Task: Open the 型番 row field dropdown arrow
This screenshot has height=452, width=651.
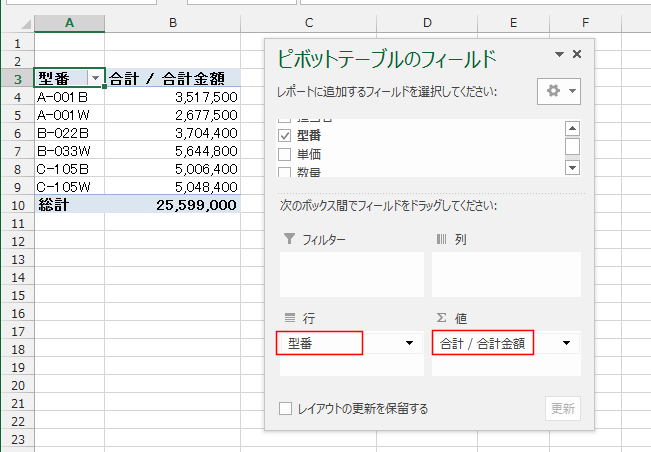Action: point(409,343)
